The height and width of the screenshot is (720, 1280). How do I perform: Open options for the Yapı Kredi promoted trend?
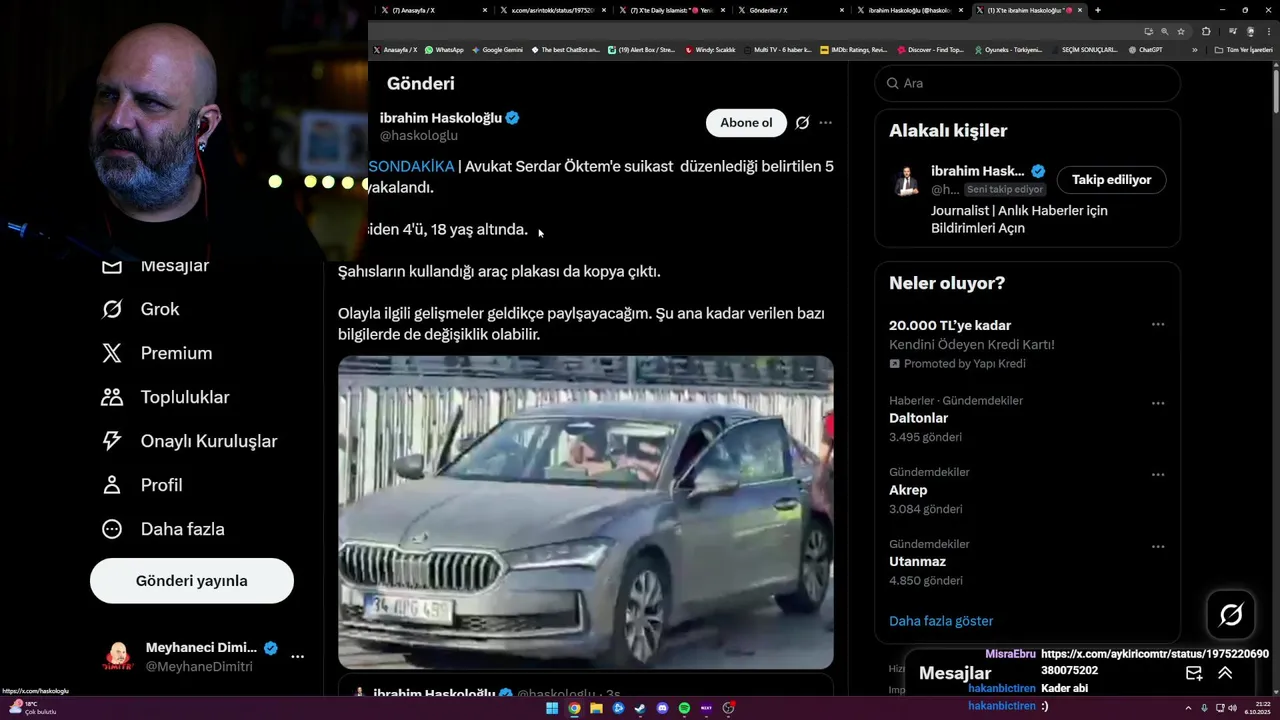(x=1158, y=325)
